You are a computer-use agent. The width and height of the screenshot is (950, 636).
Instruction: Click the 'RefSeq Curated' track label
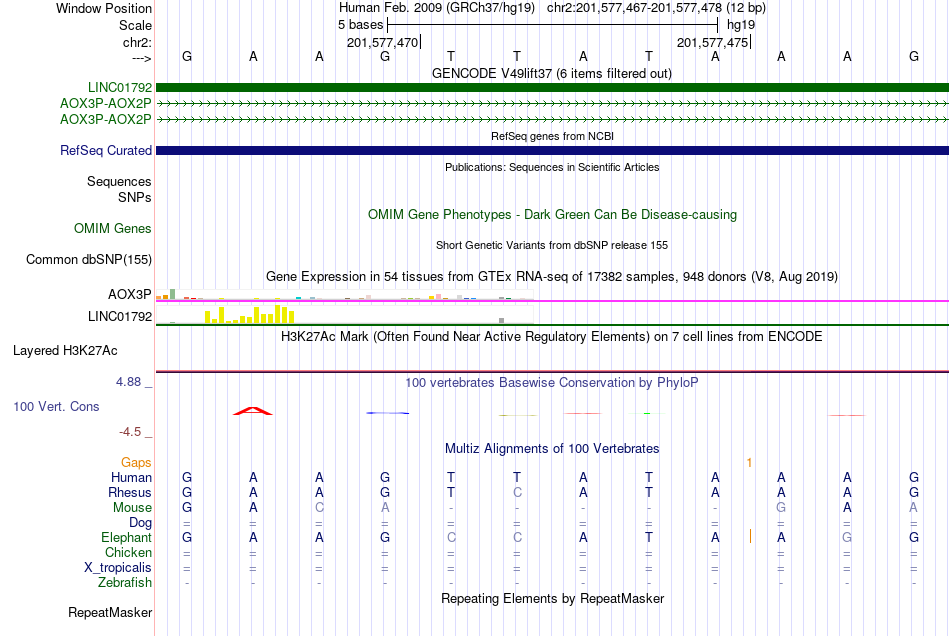pos(106,150)
